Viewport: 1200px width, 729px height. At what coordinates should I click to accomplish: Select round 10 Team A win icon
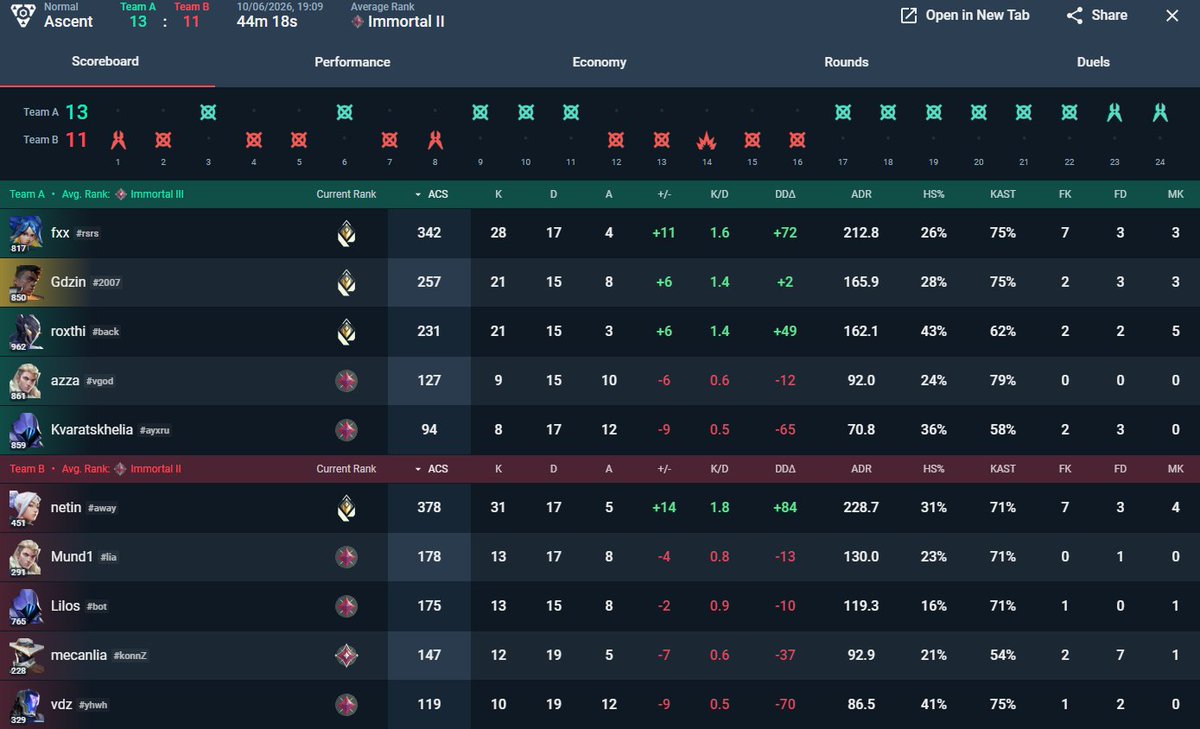click(x=525, y=112)
